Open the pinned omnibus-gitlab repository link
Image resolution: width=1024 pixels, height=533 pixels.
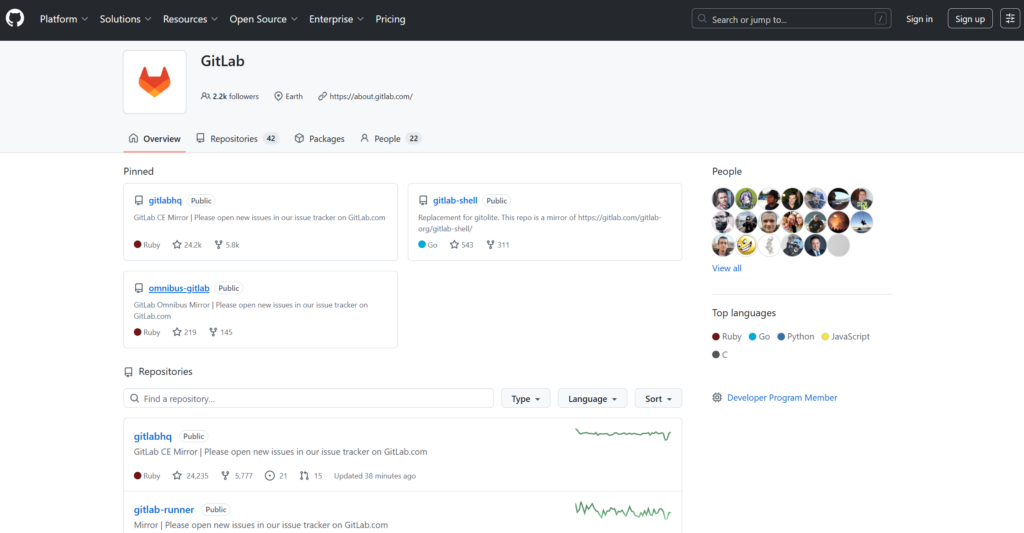tap(179, 288)
